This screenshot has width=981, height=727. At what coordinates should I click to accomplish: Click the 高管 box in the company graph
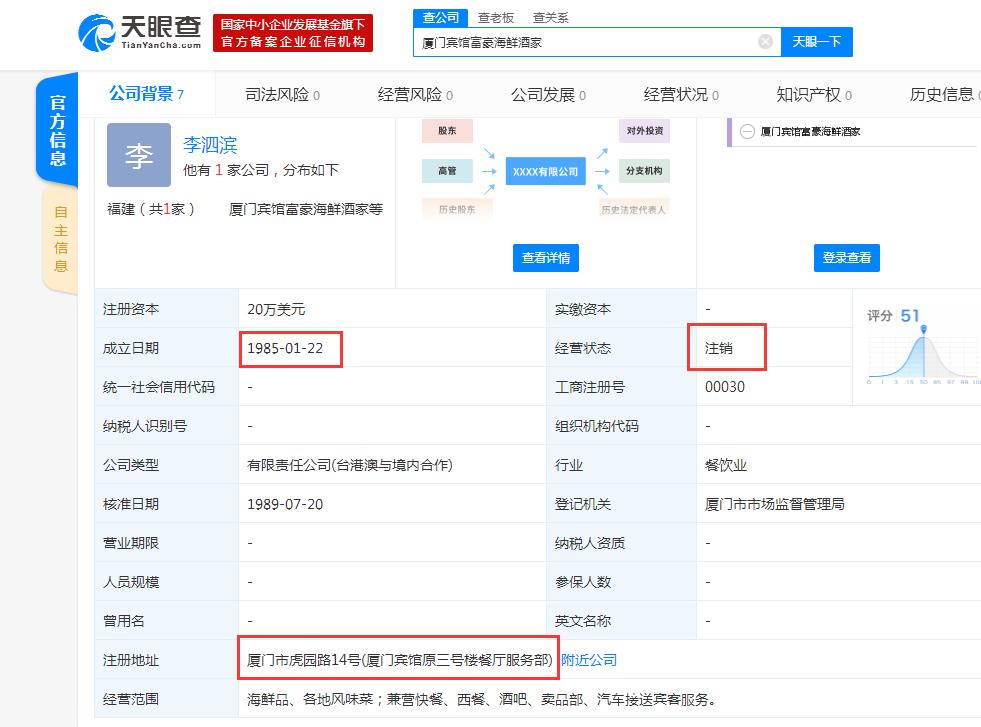[x=446, y=171]
